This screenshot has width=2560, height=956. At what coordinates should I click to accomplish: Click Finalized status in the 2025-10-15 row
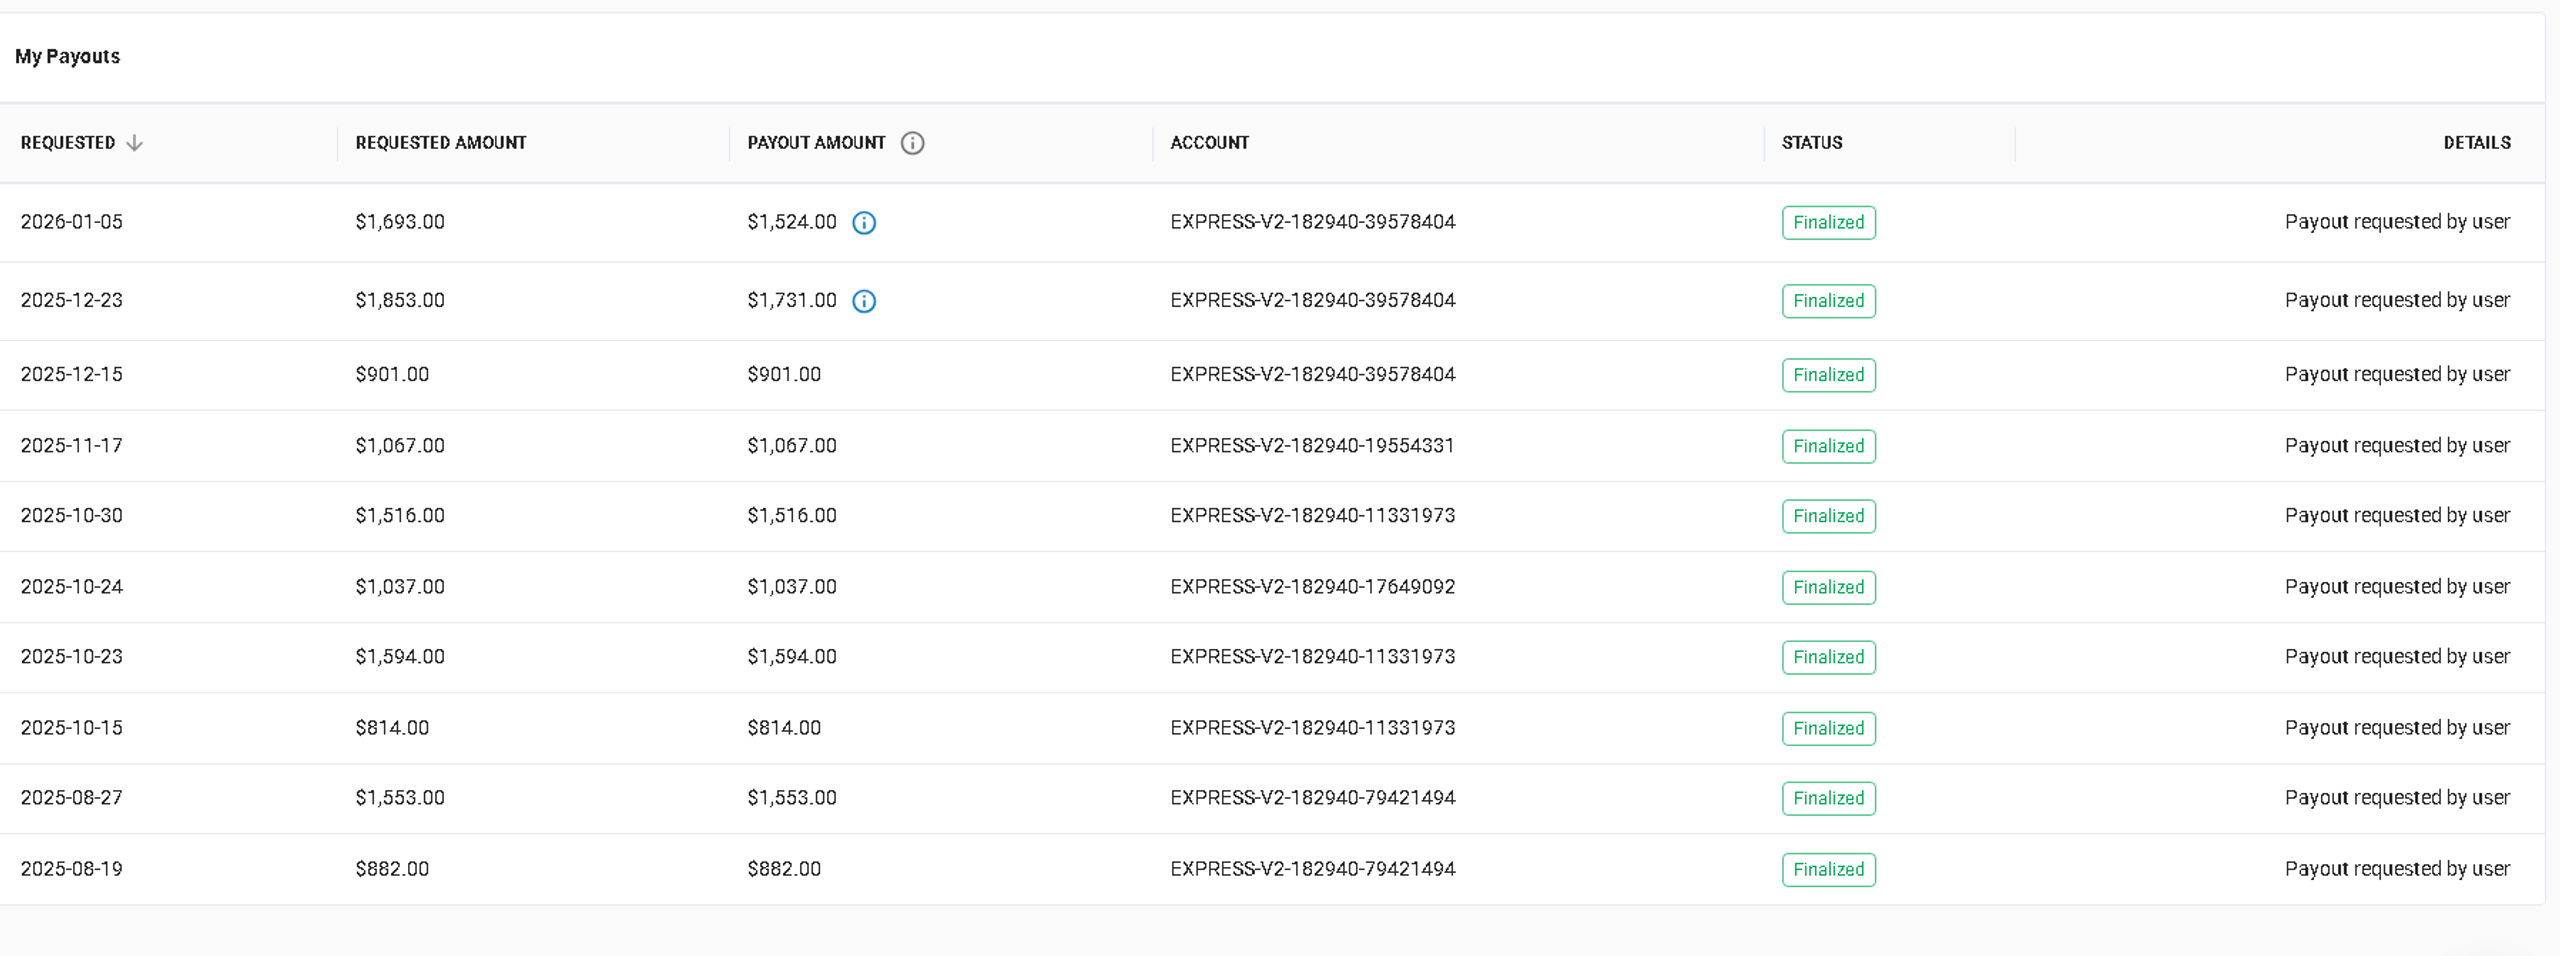click(1829, 728)
